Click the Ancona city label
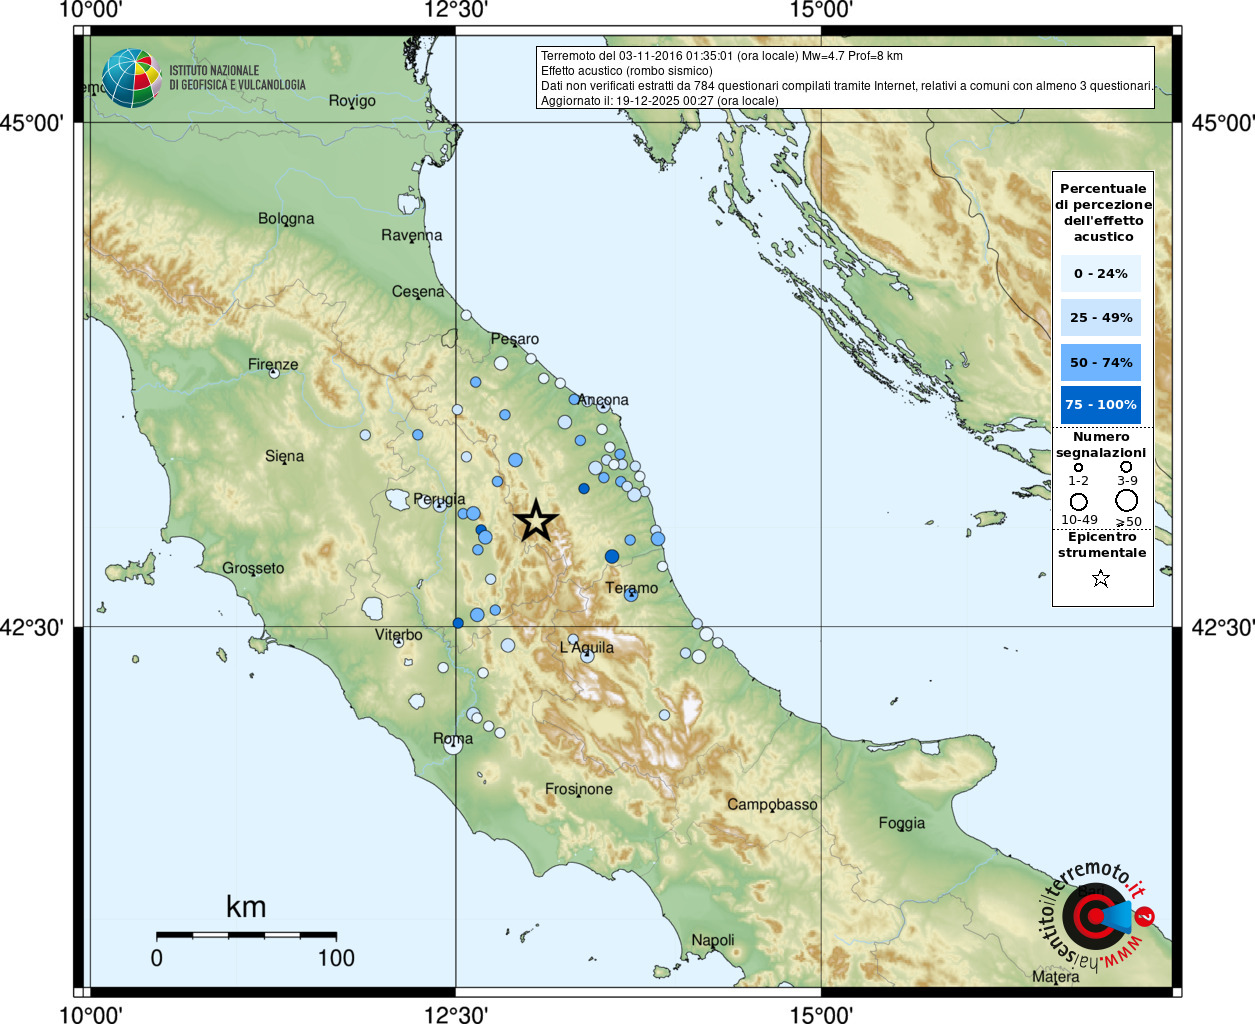 click(x=603, y=399)
